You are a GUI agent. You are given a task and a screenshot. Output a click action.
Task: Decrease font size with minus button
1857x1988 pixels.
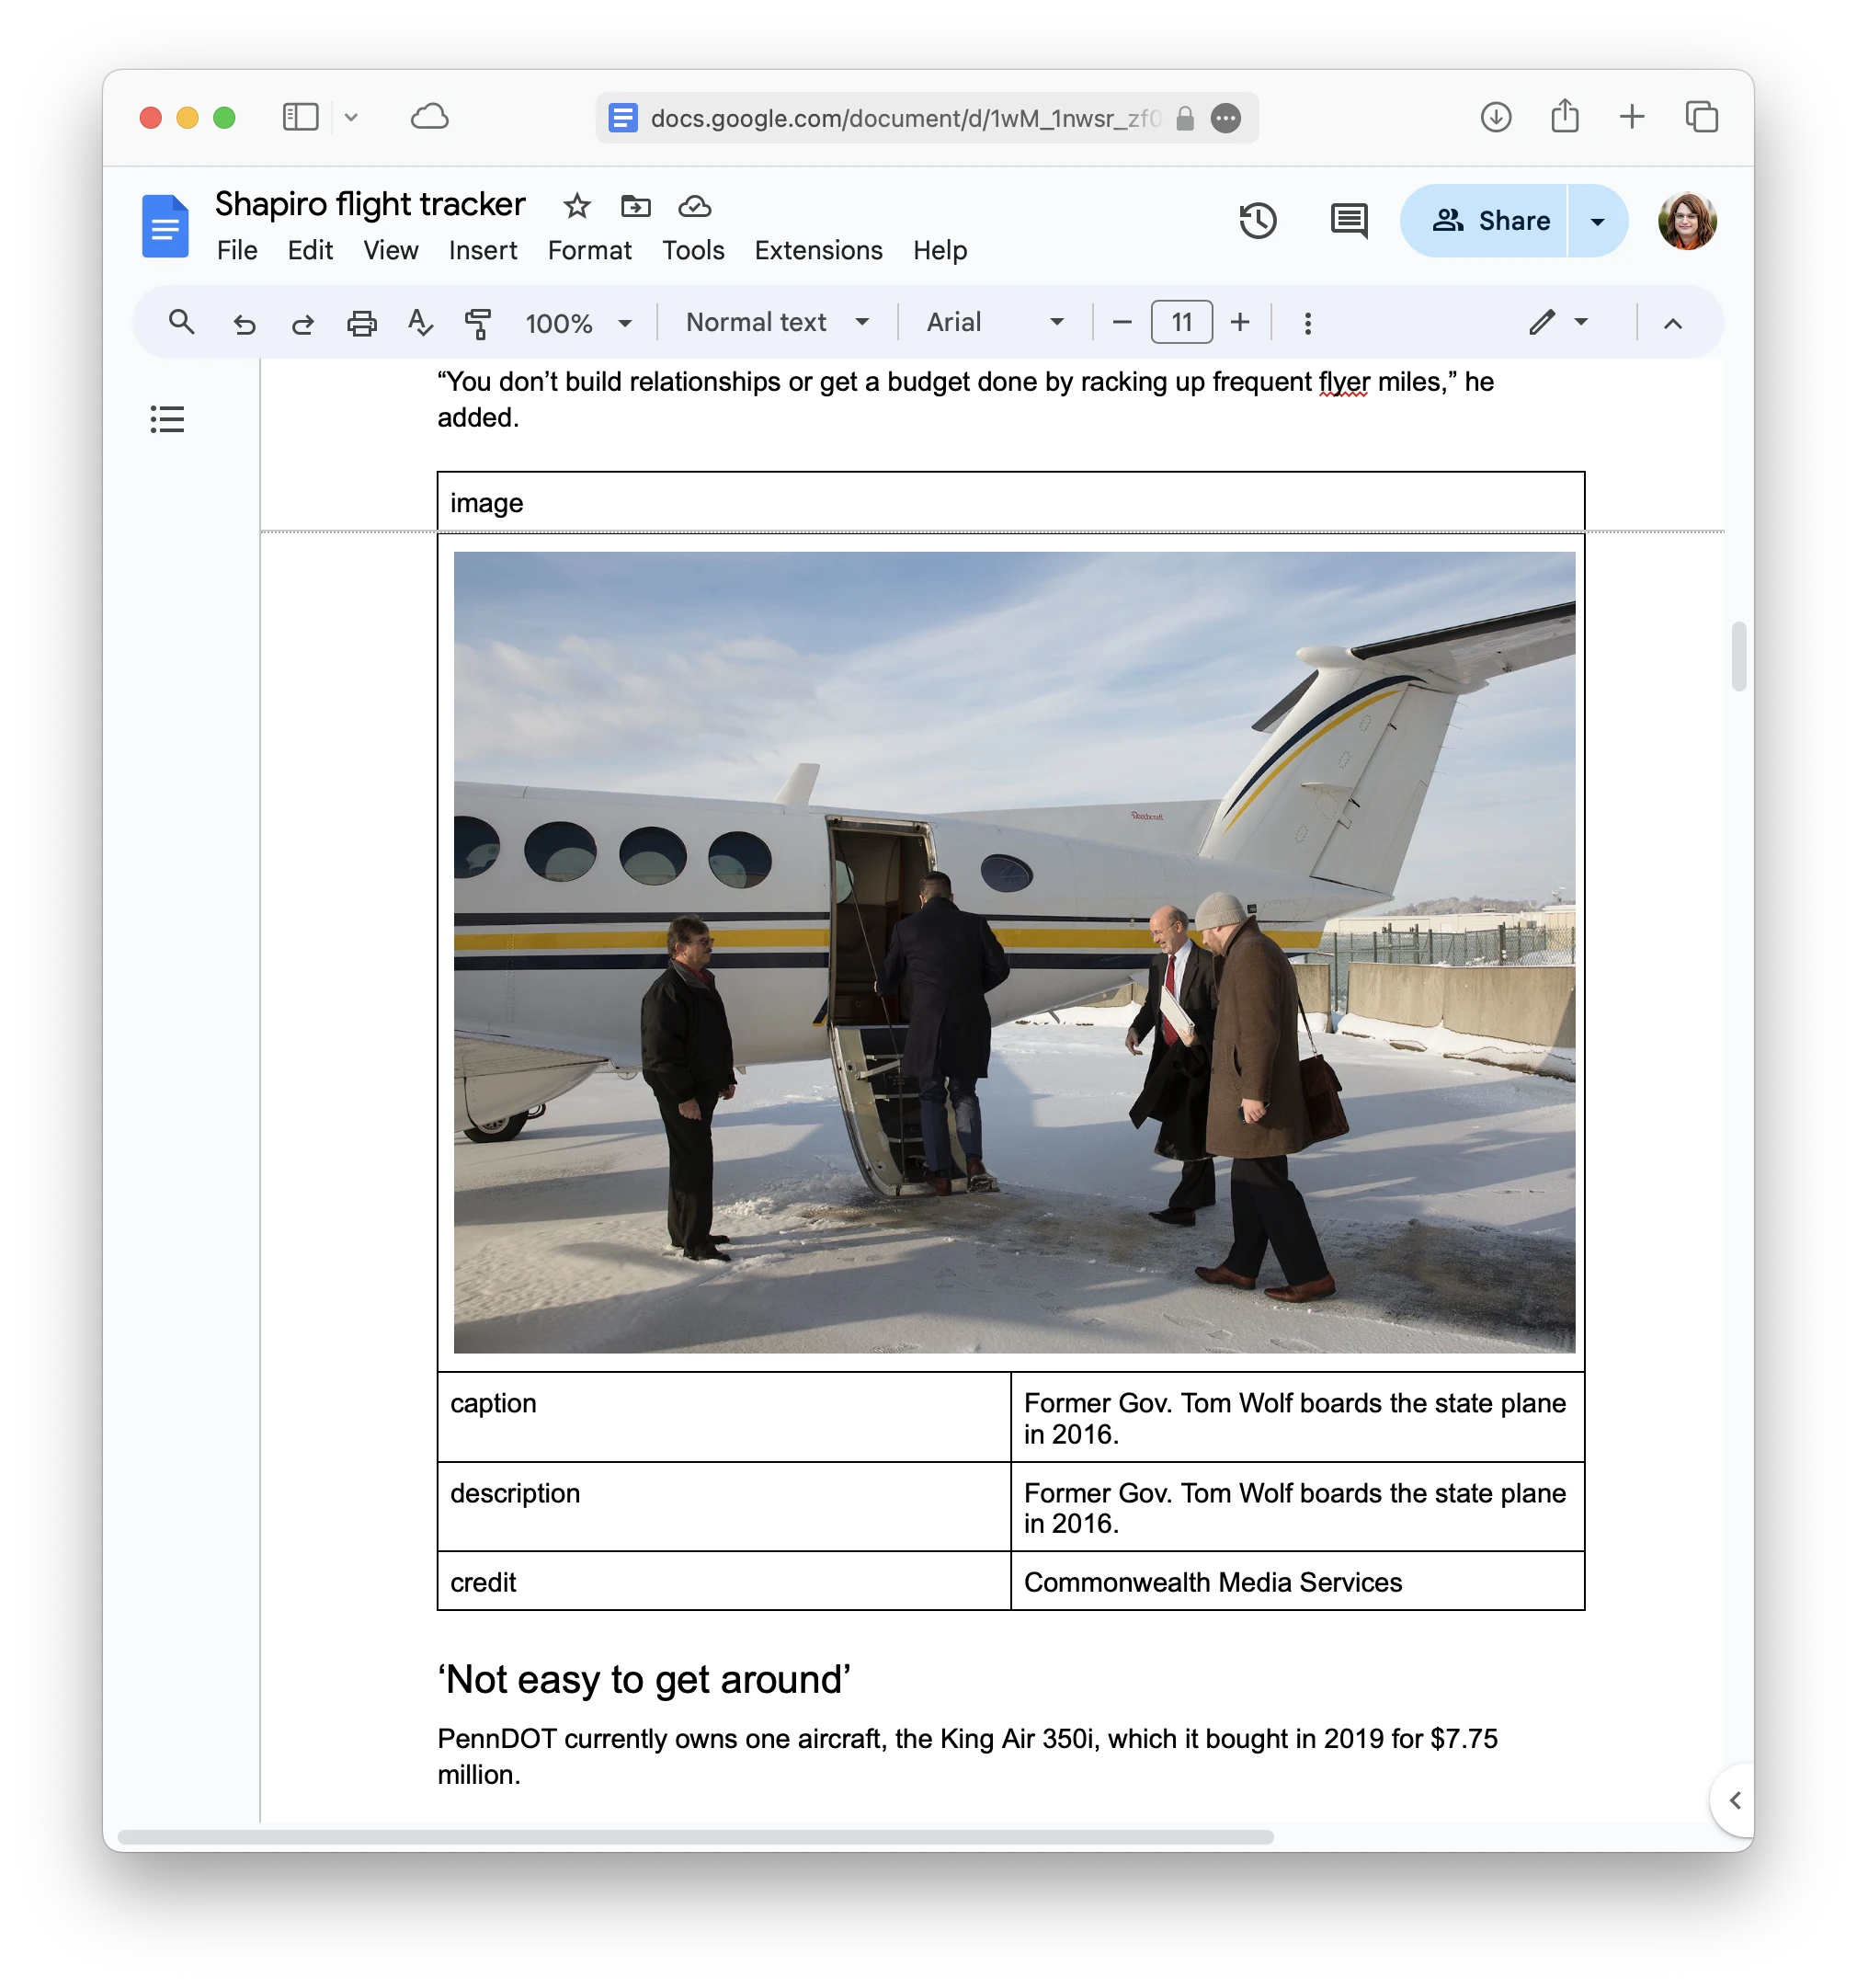[1122, 322]
